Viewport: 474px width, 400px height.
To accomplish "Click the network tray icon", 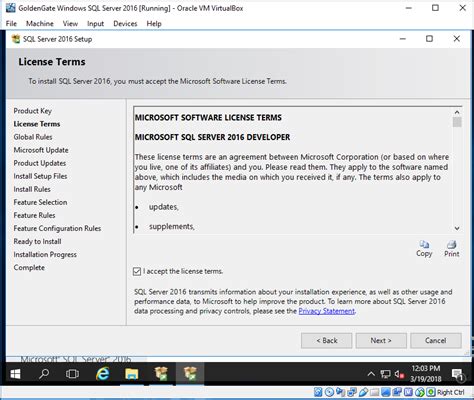I will coord(386,374).
